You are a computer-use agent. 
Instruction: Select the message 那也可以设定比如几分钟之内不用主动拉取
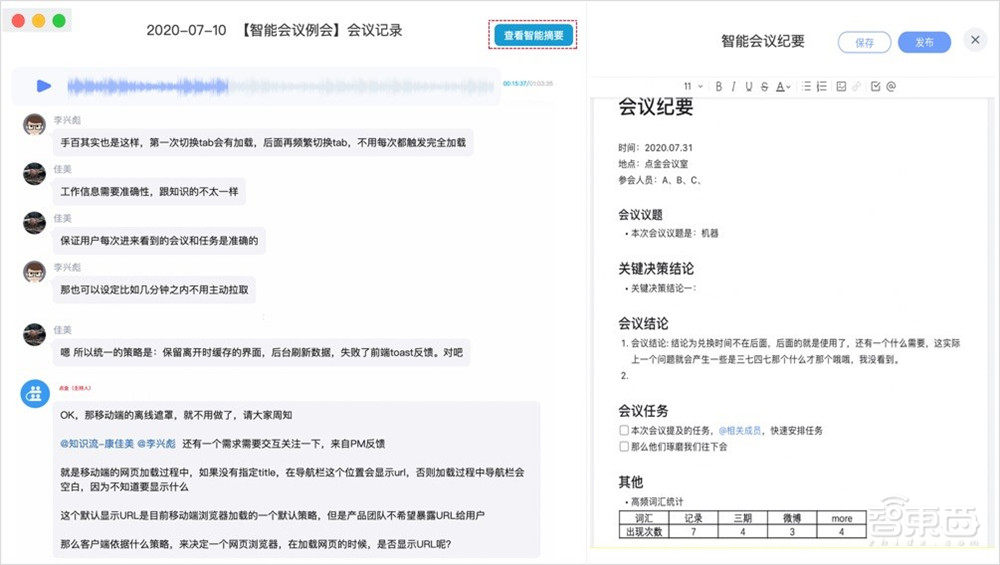154,290
